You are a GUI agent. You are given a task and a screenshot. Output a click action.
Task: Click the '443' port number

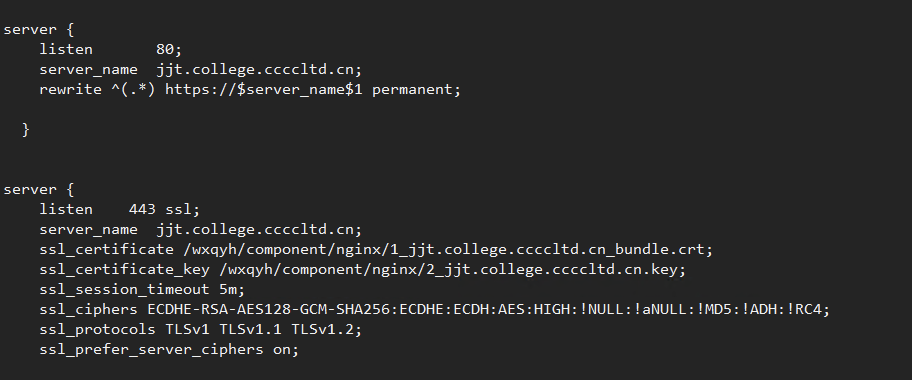pyautogui.click(x=142, y=209)
